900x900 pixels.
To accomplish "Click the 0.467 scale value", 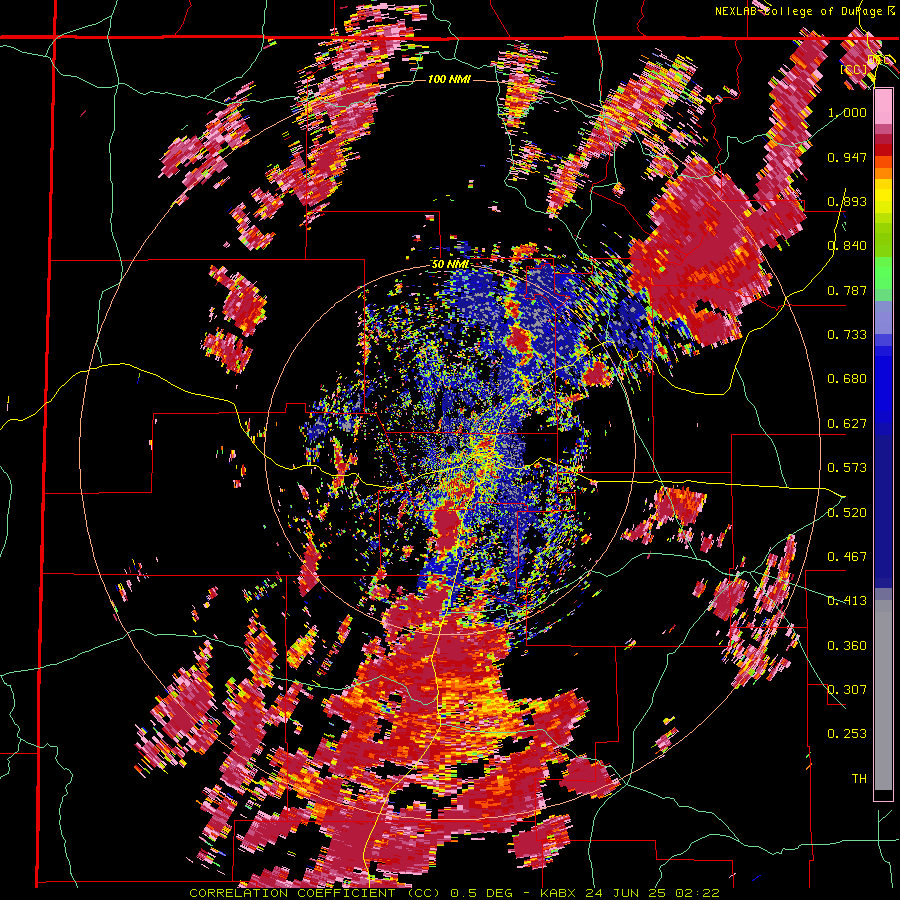I will pos(847,557).
